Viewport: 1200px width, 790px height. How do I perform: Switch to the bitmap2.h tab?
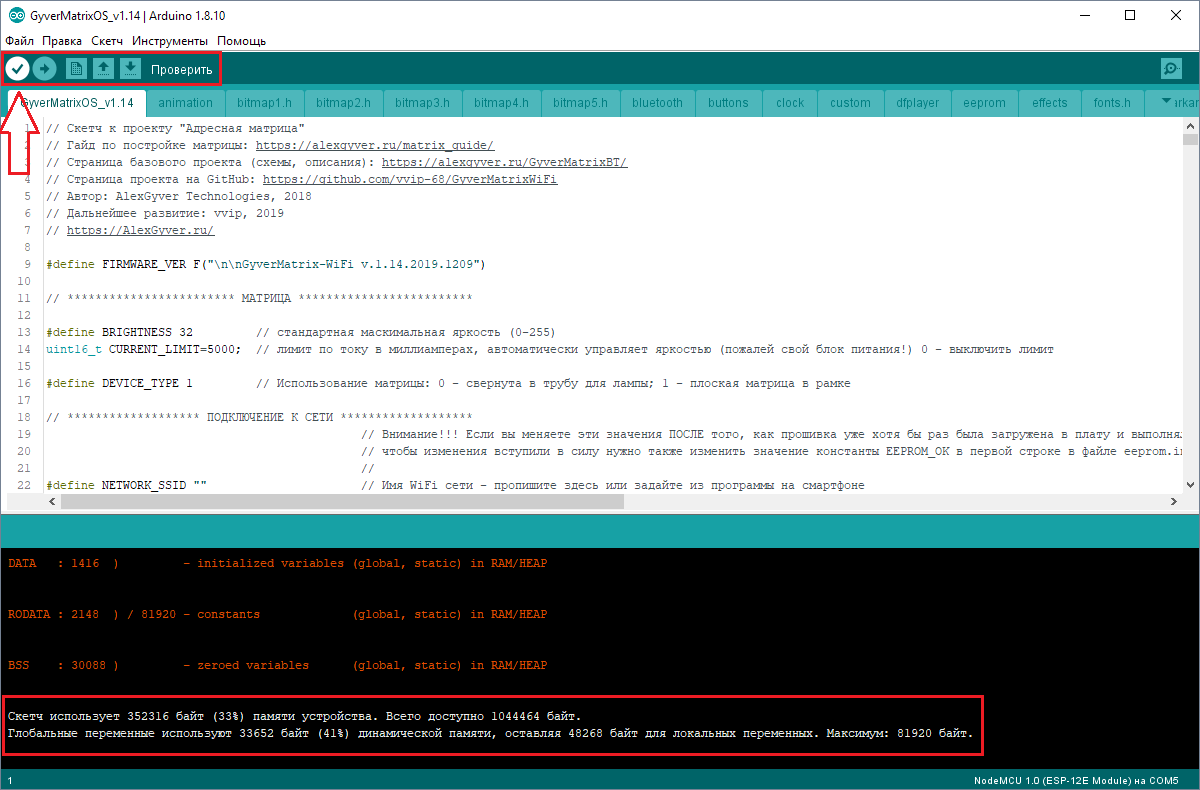(343, 103)
